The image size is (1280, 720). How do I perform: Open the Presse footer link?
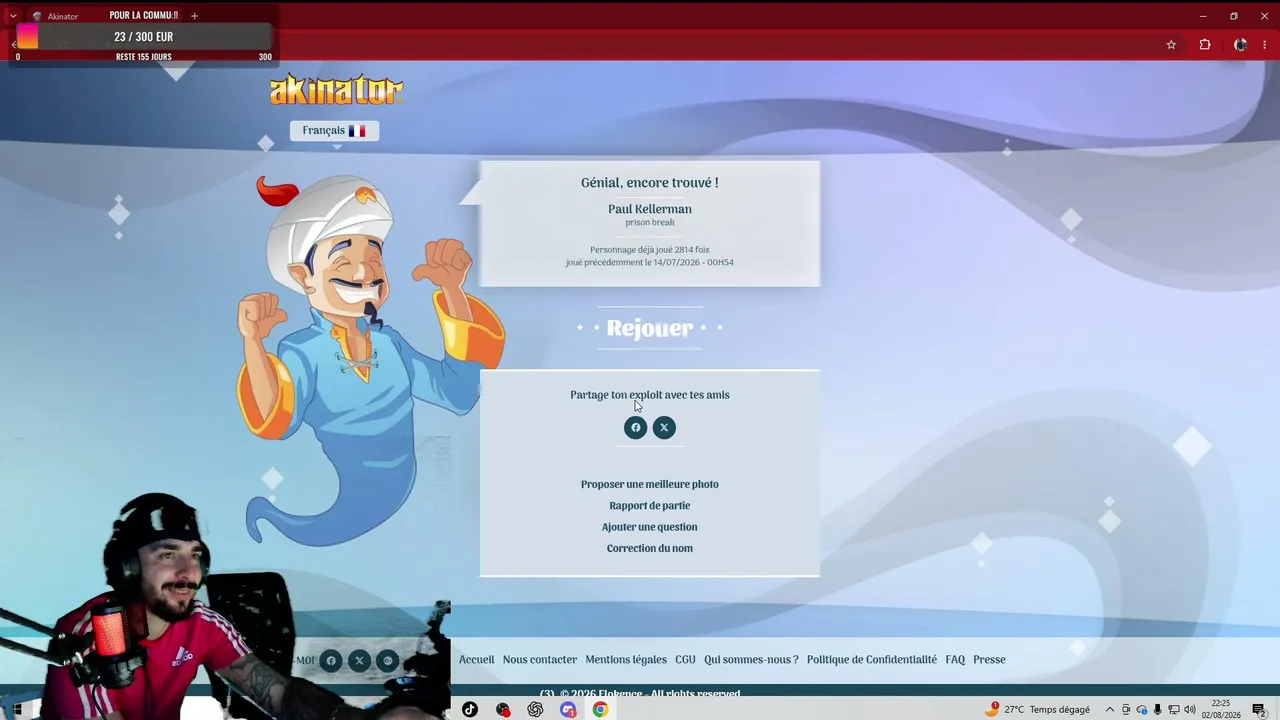[989, 660]
